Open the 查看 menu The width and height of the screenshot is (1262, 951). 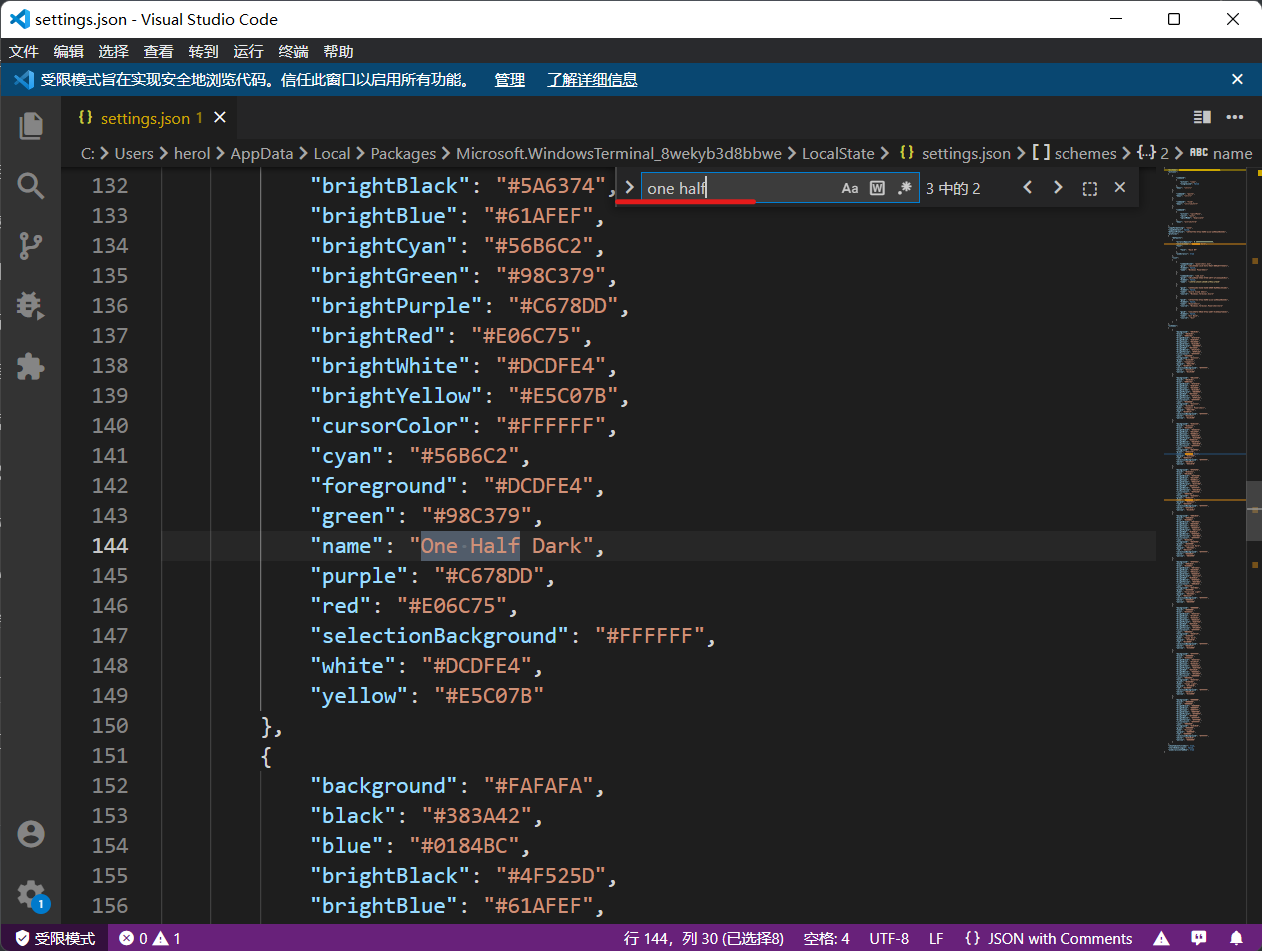[158, 51]
